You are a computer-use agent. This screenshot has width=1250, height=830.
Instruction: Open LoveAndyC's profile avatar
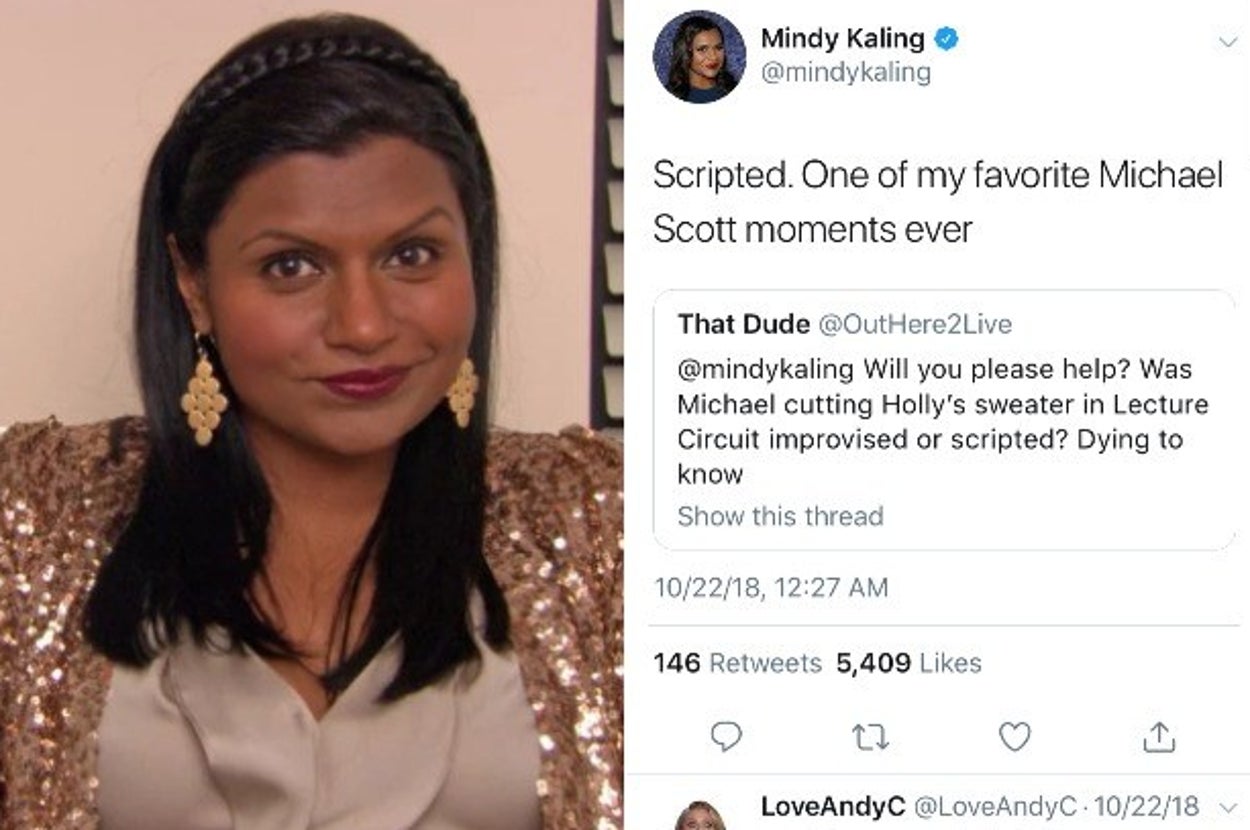point(699,816)
